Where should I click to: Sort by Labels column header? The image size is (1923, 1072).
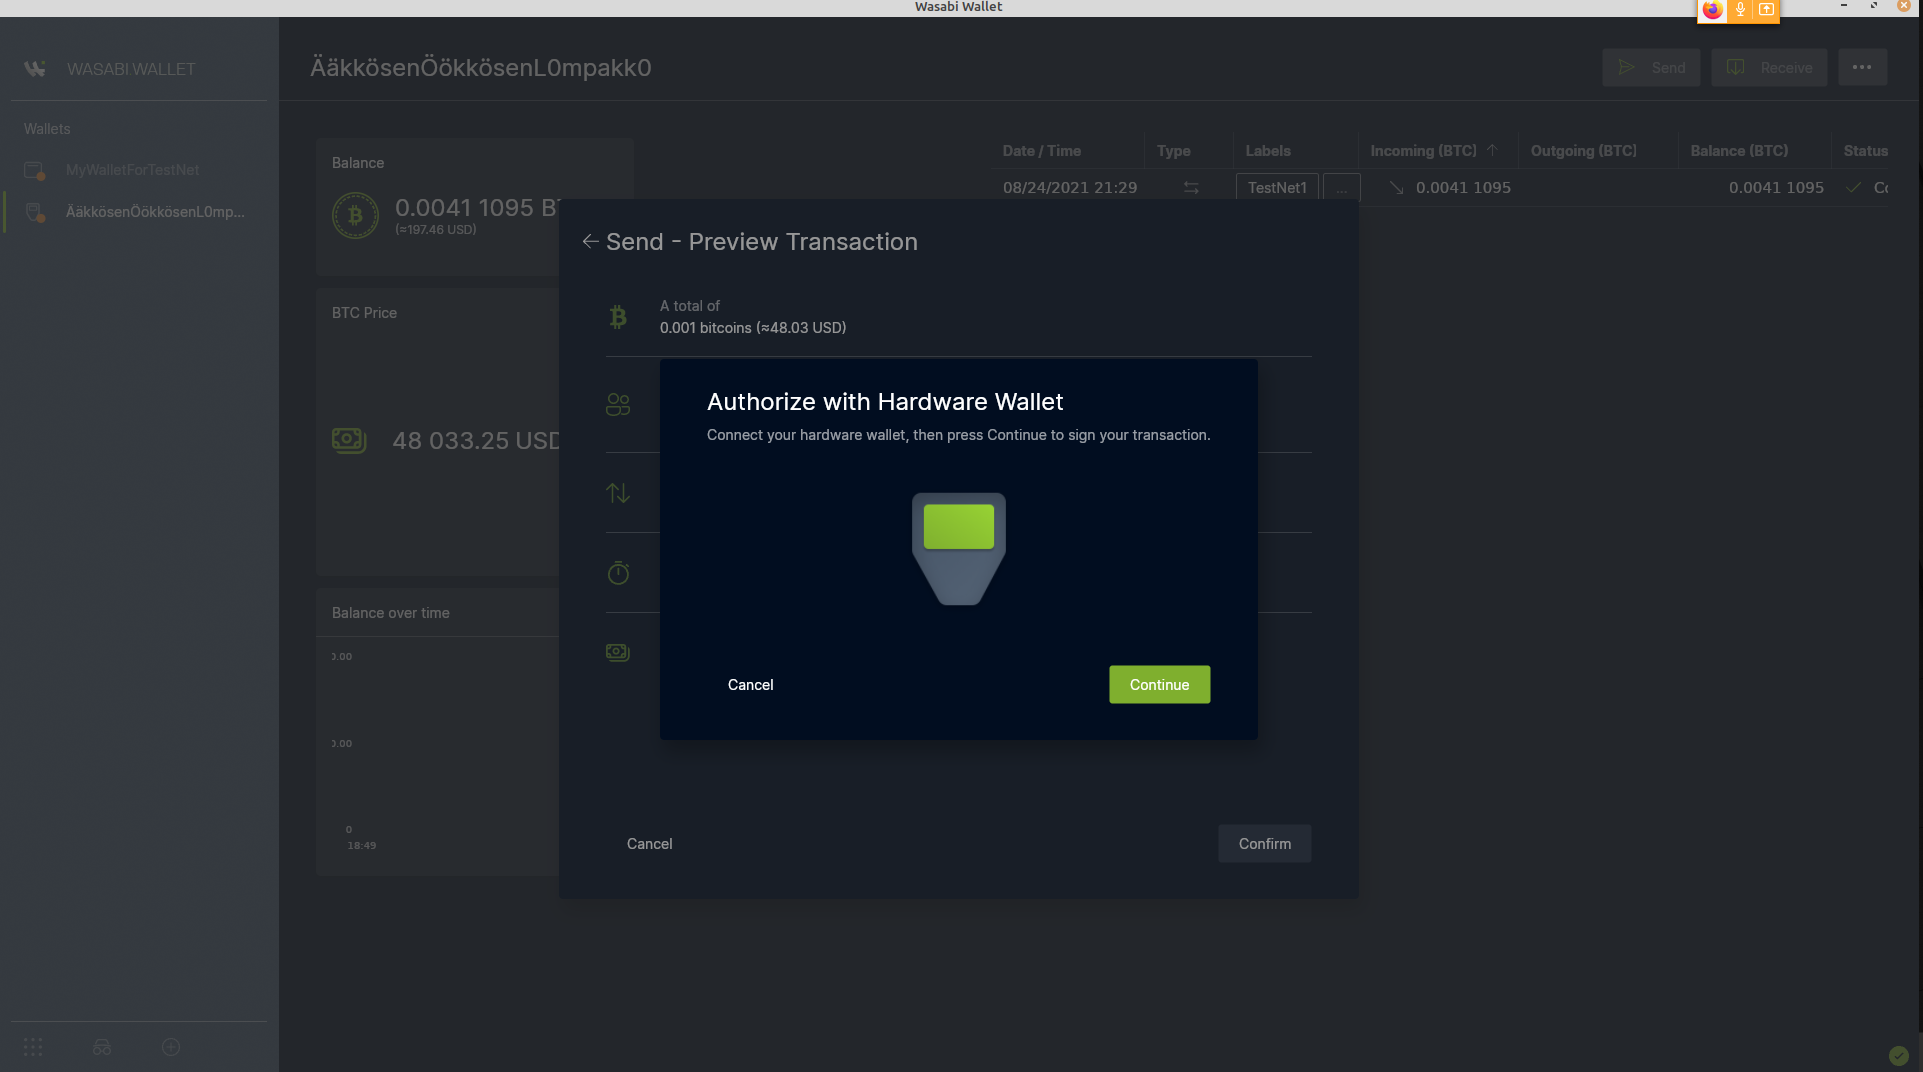pyautogui.click(x=1267, y=151)
